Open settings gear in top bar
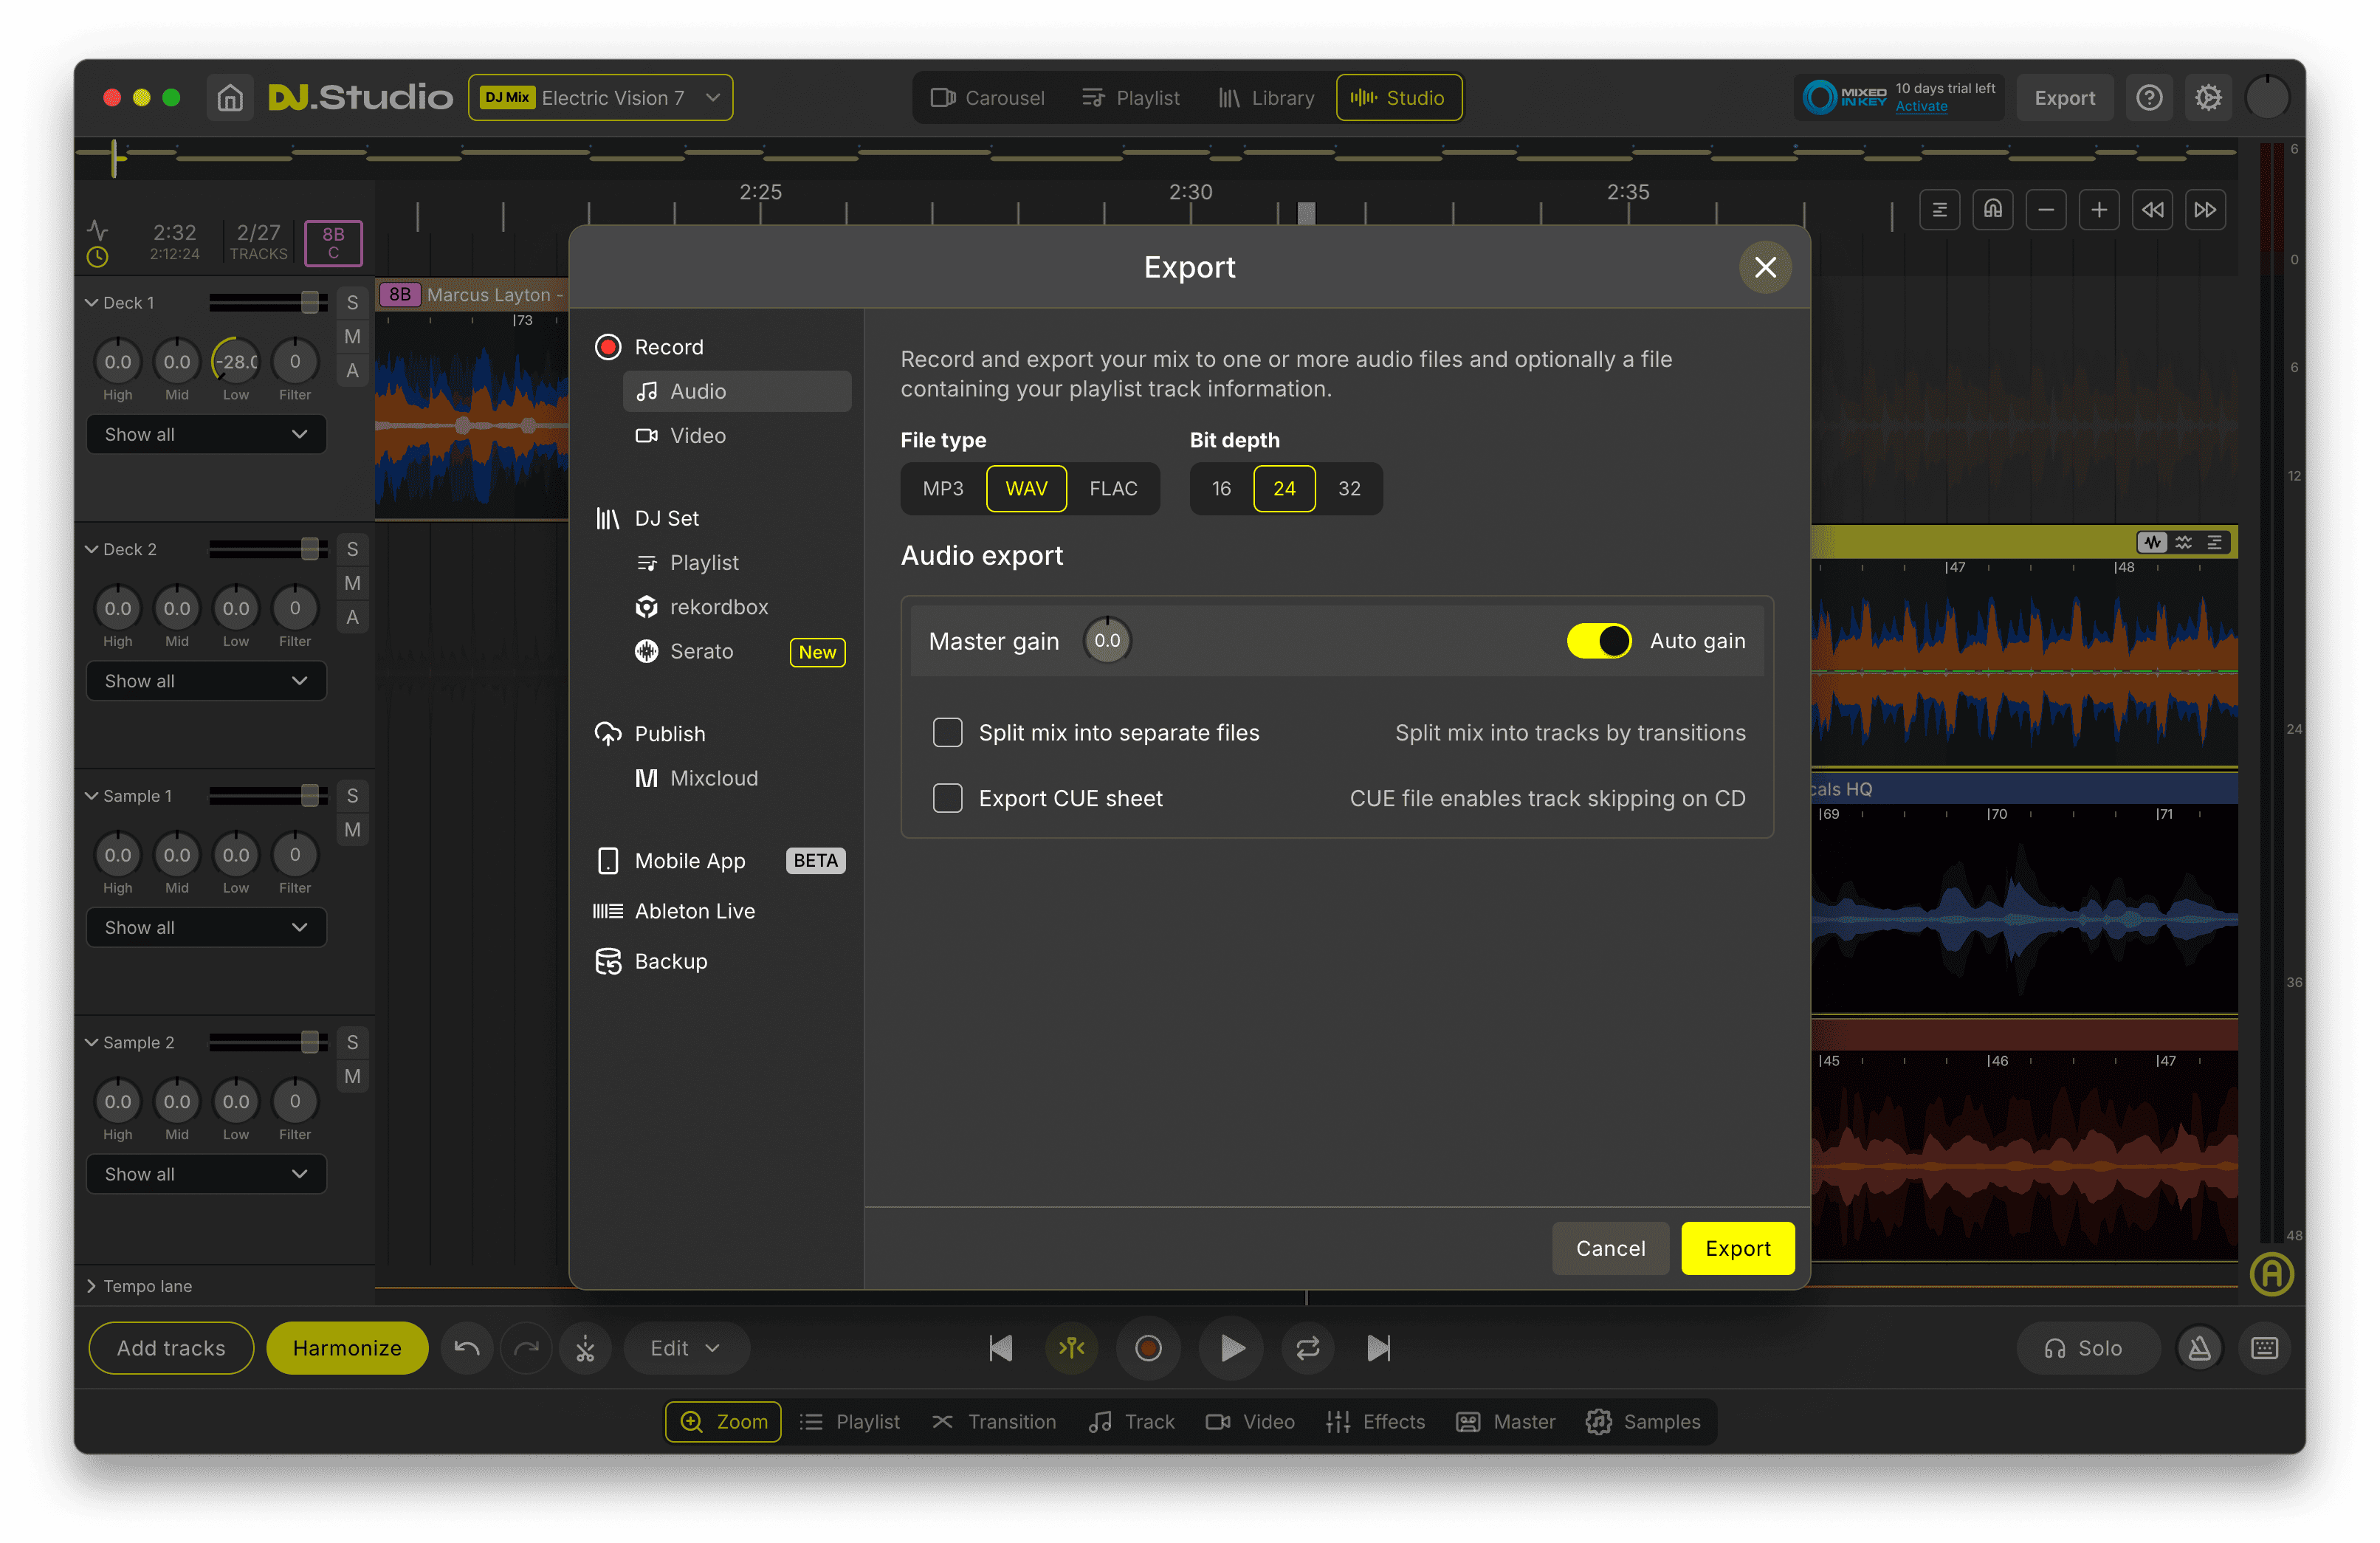This screenshot has width=2380, height=1543. tap(2208, 98)
